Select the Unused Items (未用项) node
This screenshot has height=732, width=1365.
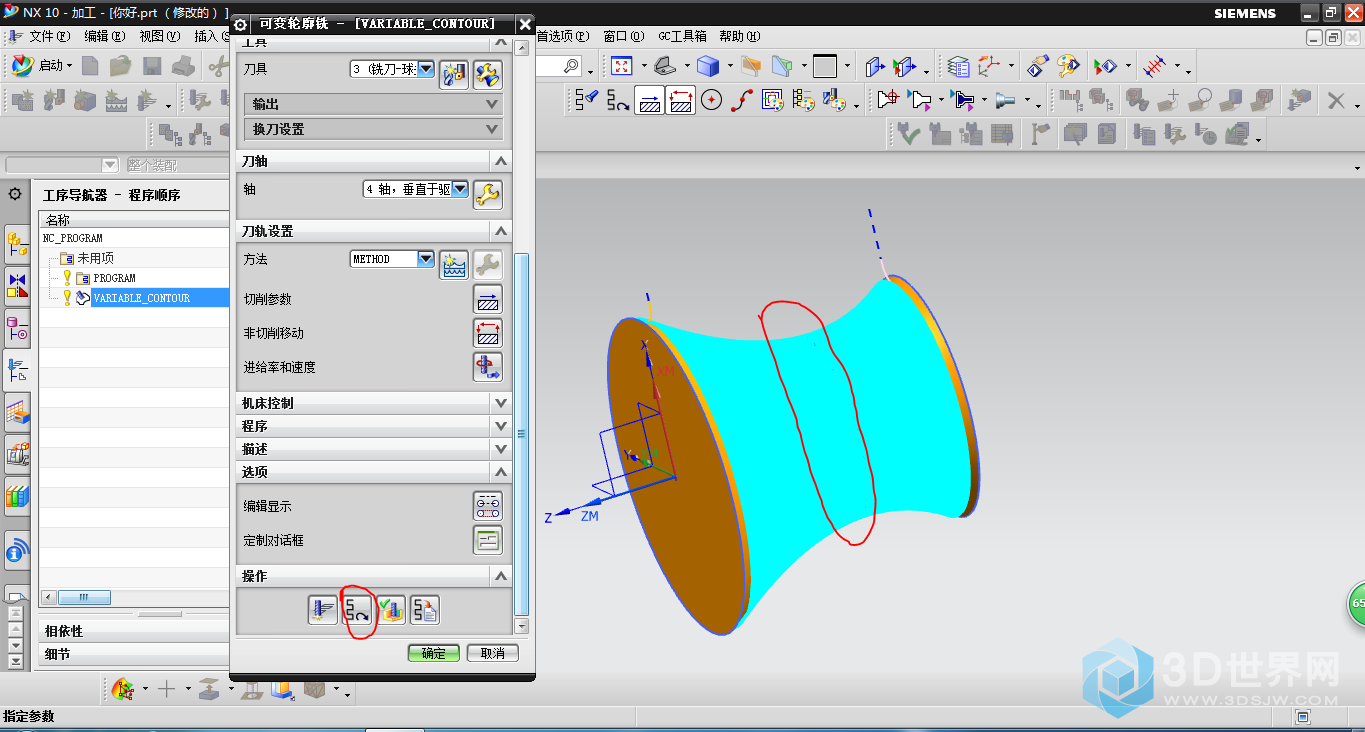click(95, 258)
